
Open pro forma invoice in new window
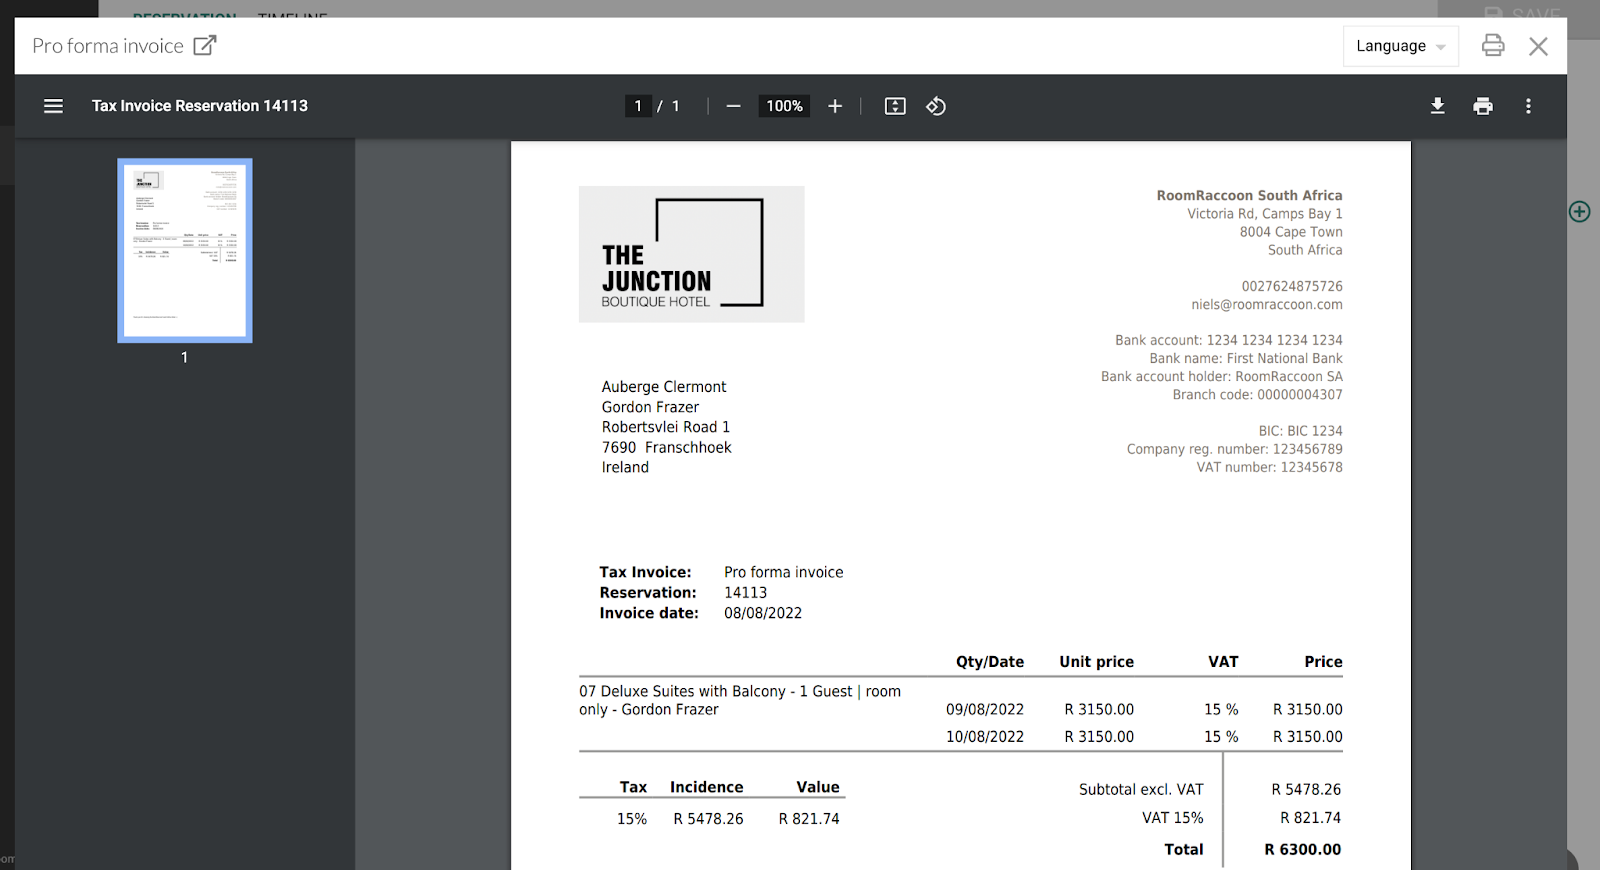(205, 46)
